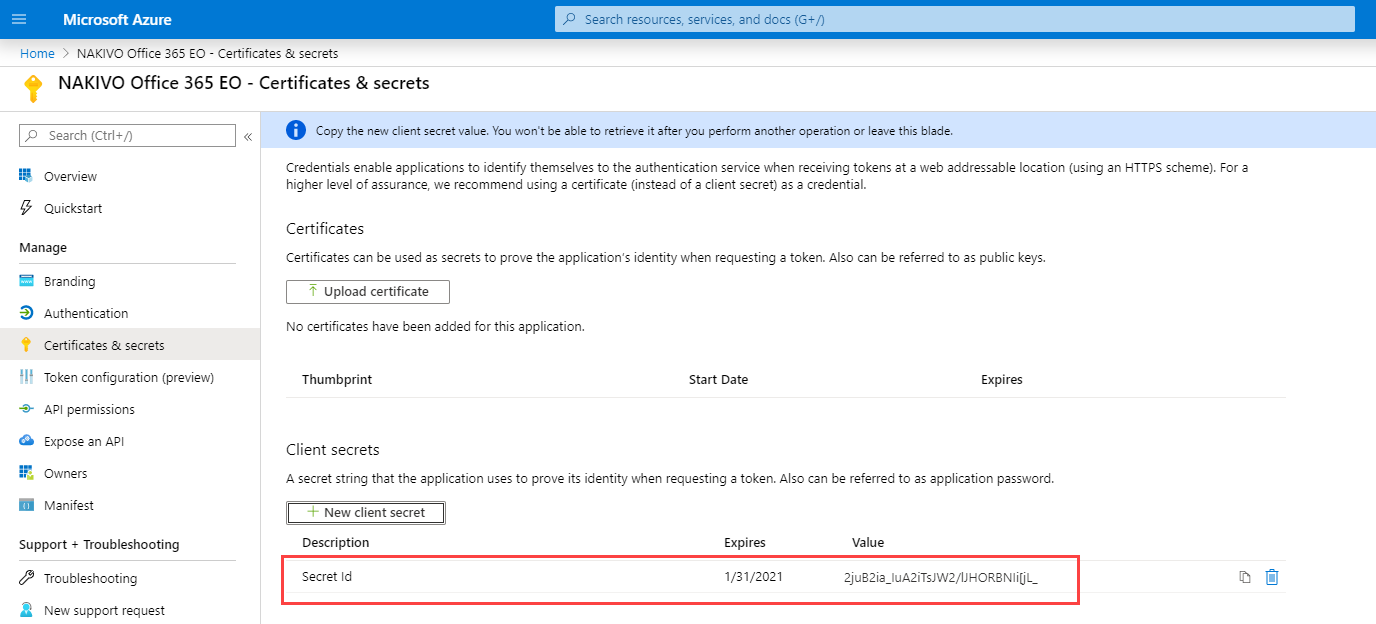
Task: Go to the Authentication page
Action: coord(85,313)
